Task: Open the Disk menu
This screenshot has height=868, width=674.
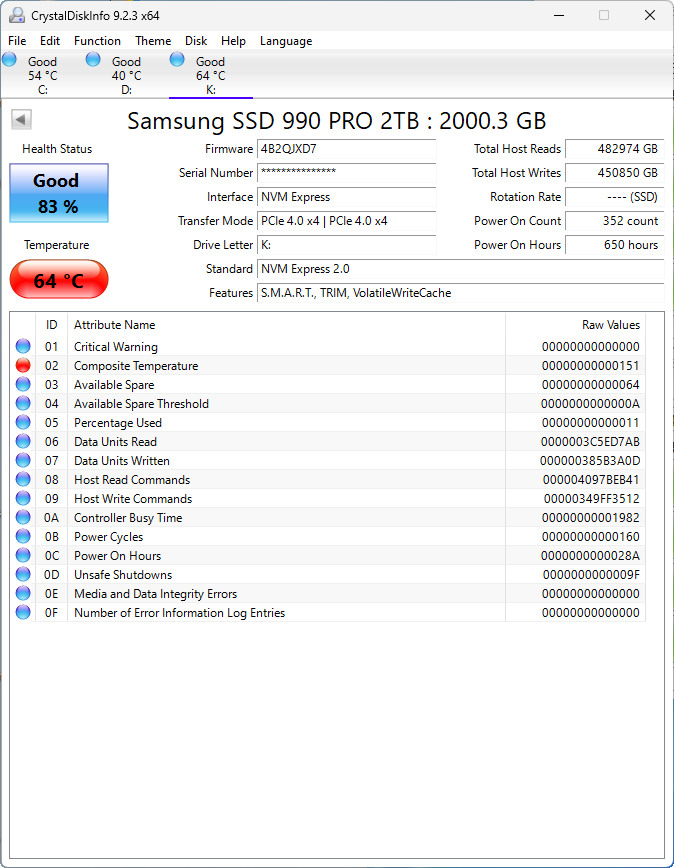Action: click(x=196, y=41)
